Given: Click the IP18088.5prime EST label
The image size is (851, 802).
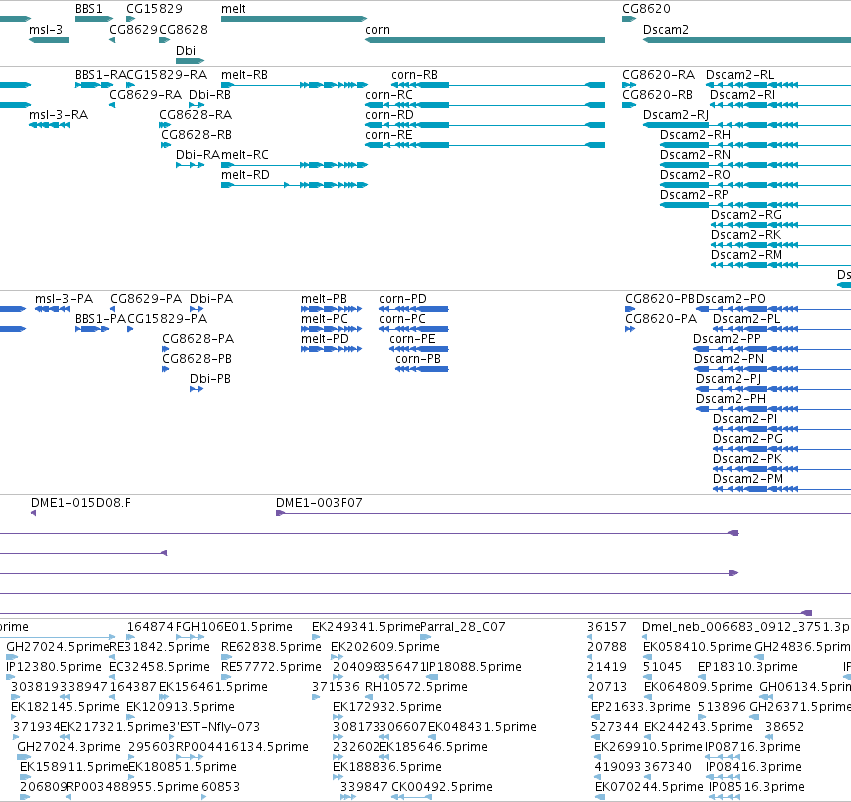Looking at the screenshot, I should pos(474,667).
